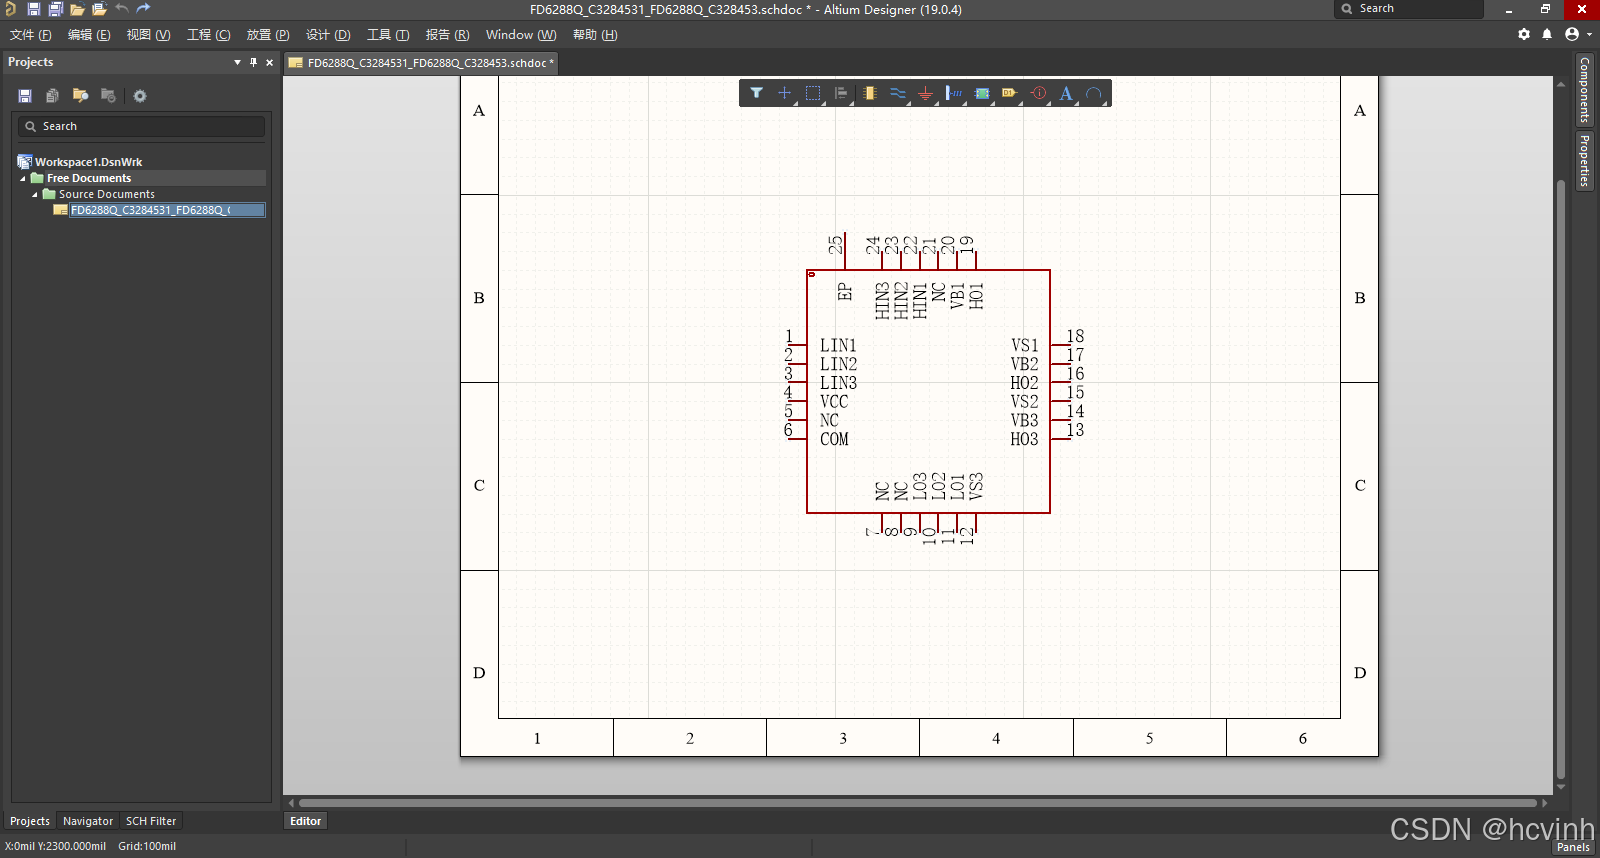Screen dimensions: 1600x858
Task: Save the active document from the title bar
Action: (x=33, y=9)
